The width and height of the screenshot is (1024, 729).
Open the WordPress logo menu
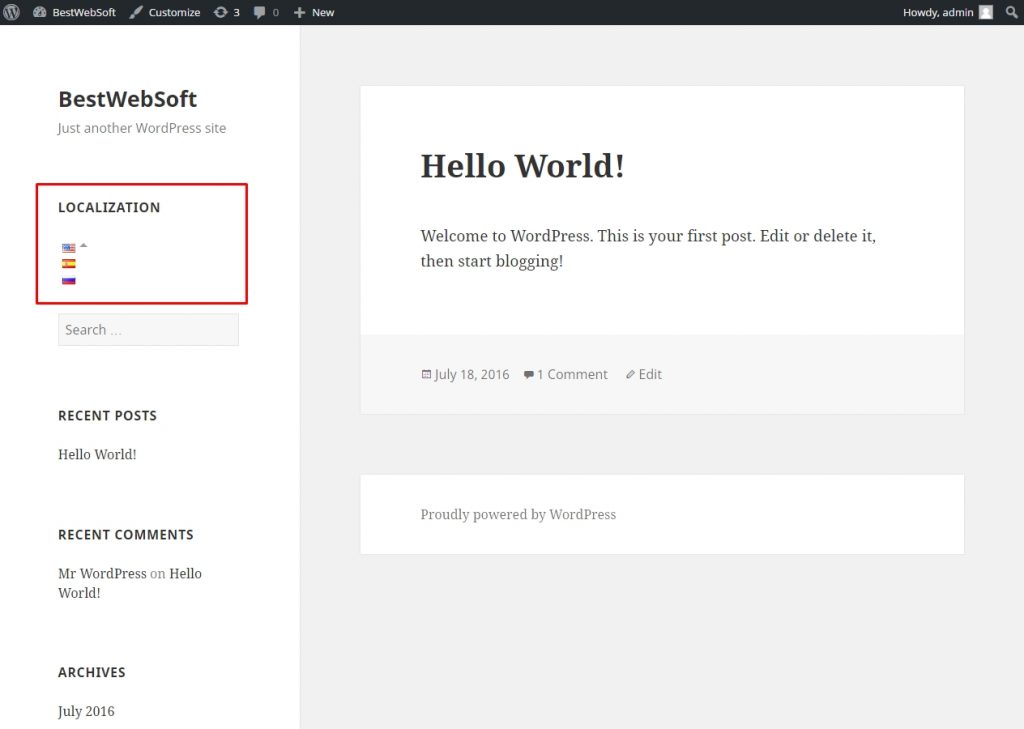11,12
